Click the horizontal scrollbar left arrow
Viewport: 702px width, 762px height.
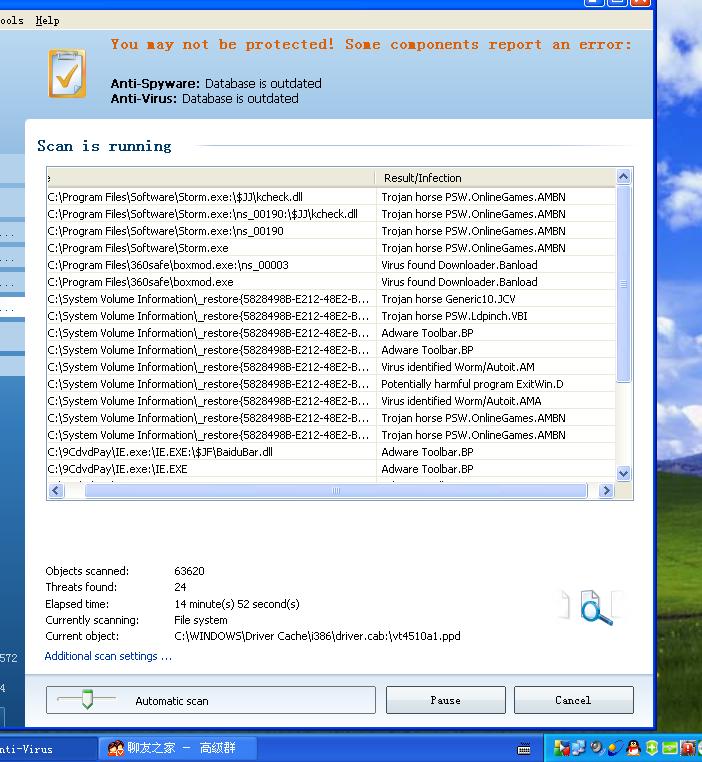click(56, 490)
